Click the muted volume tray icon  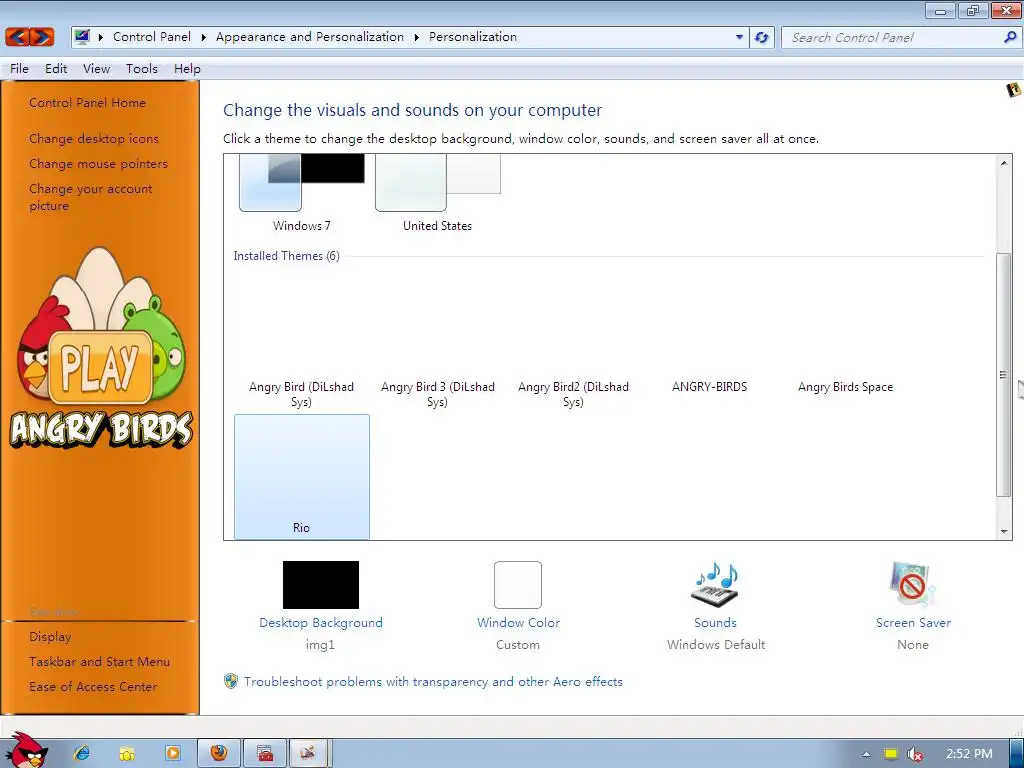pyautogui.click(x=915, y=754)
